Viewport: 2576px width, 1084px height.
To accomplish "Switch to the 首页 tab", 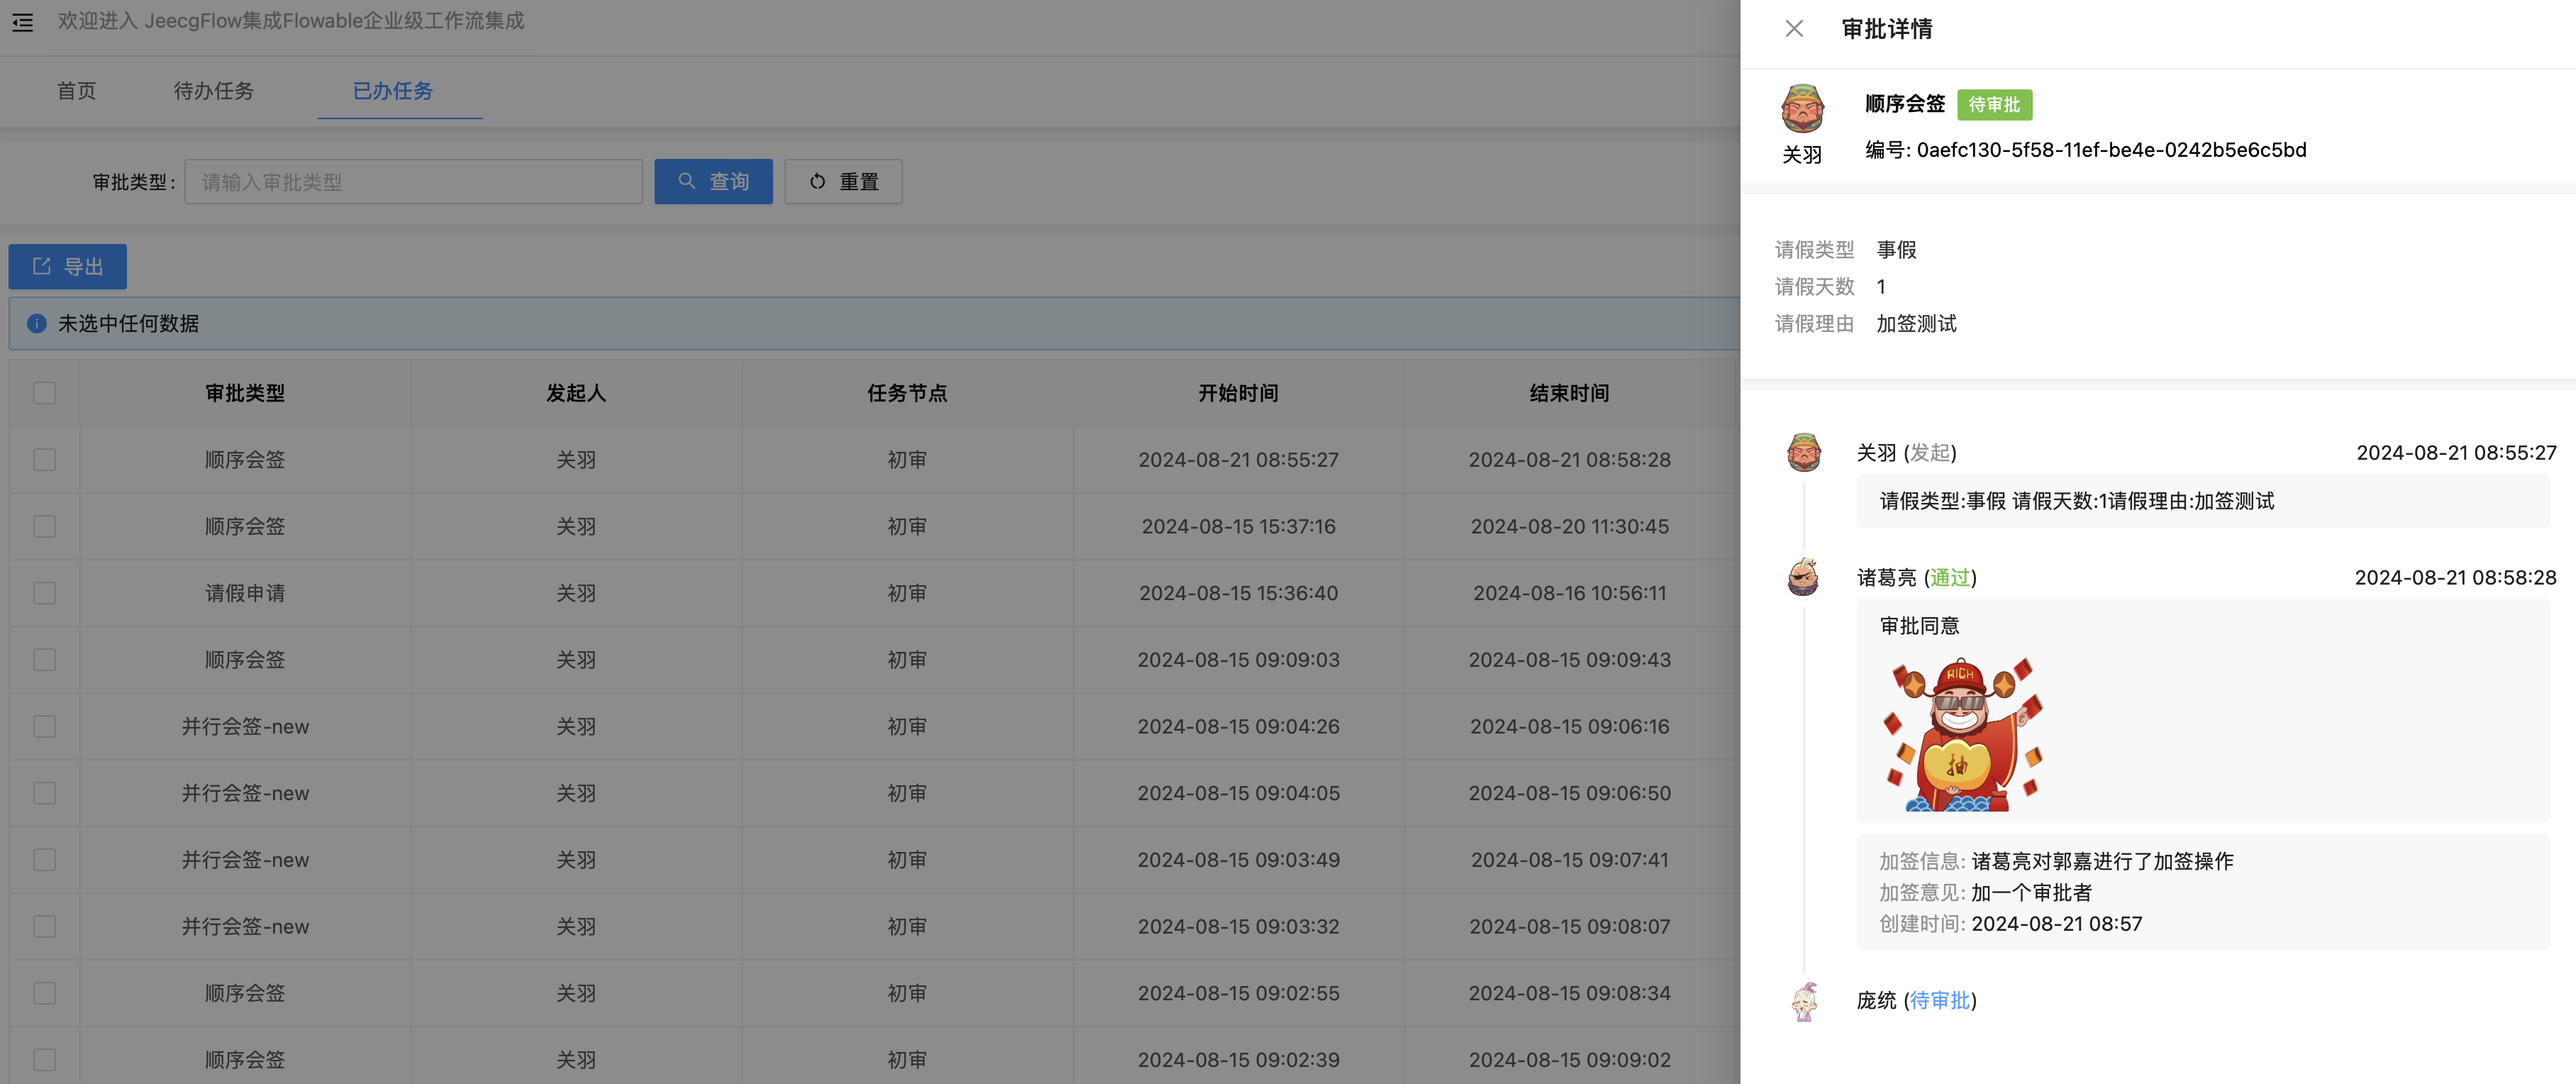I will click(x=76, y=91).
